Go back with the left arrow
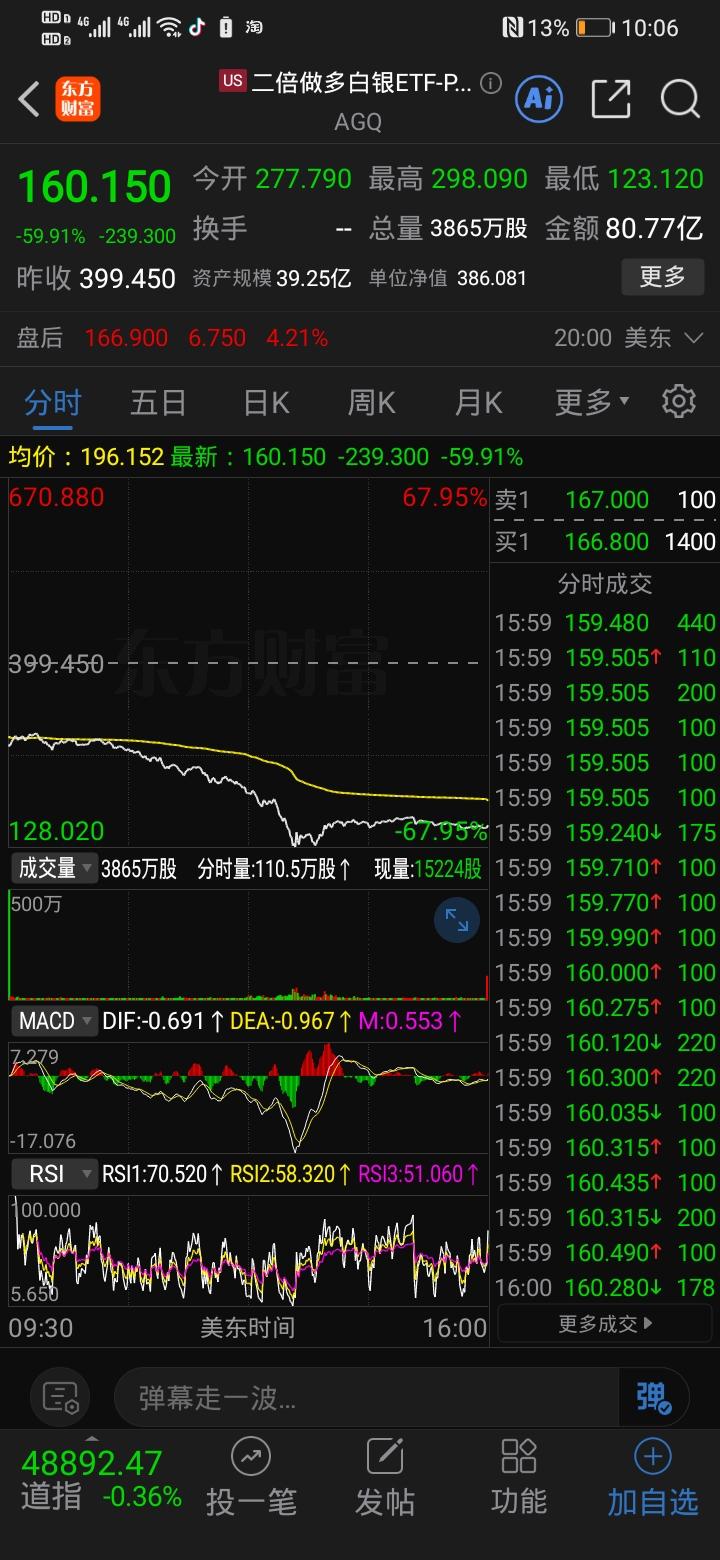This screenshot has height=1560, width=720. pyautogui.click(x=30, y=99)
